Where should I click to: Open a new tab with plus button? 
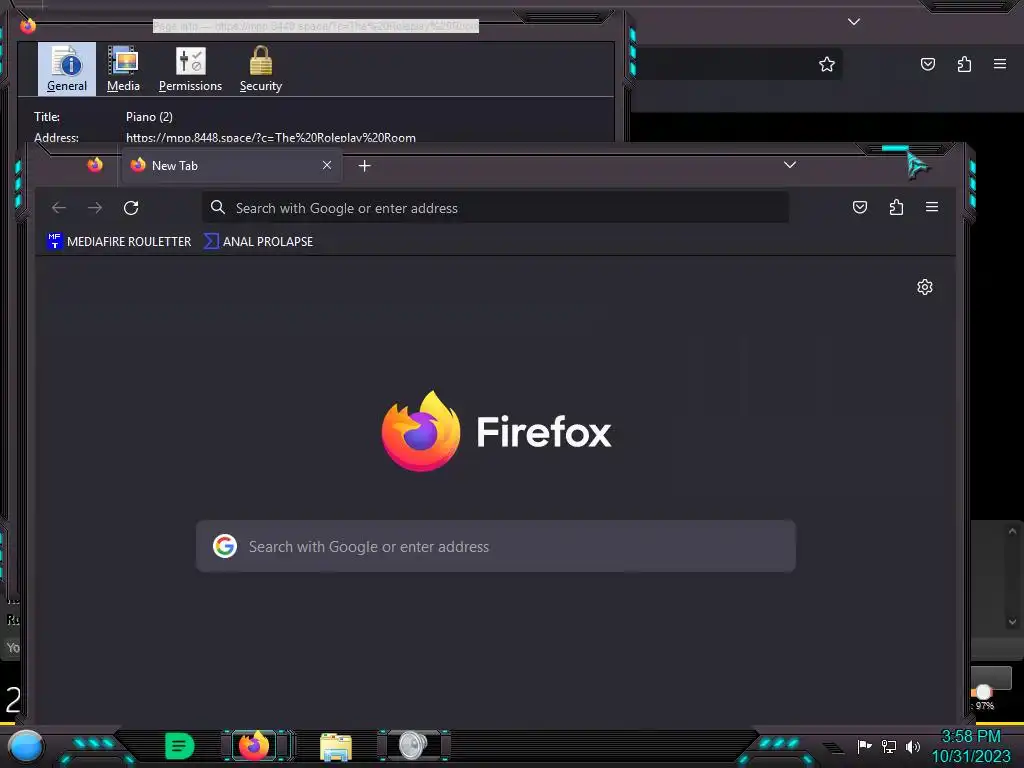coord(364,166)
